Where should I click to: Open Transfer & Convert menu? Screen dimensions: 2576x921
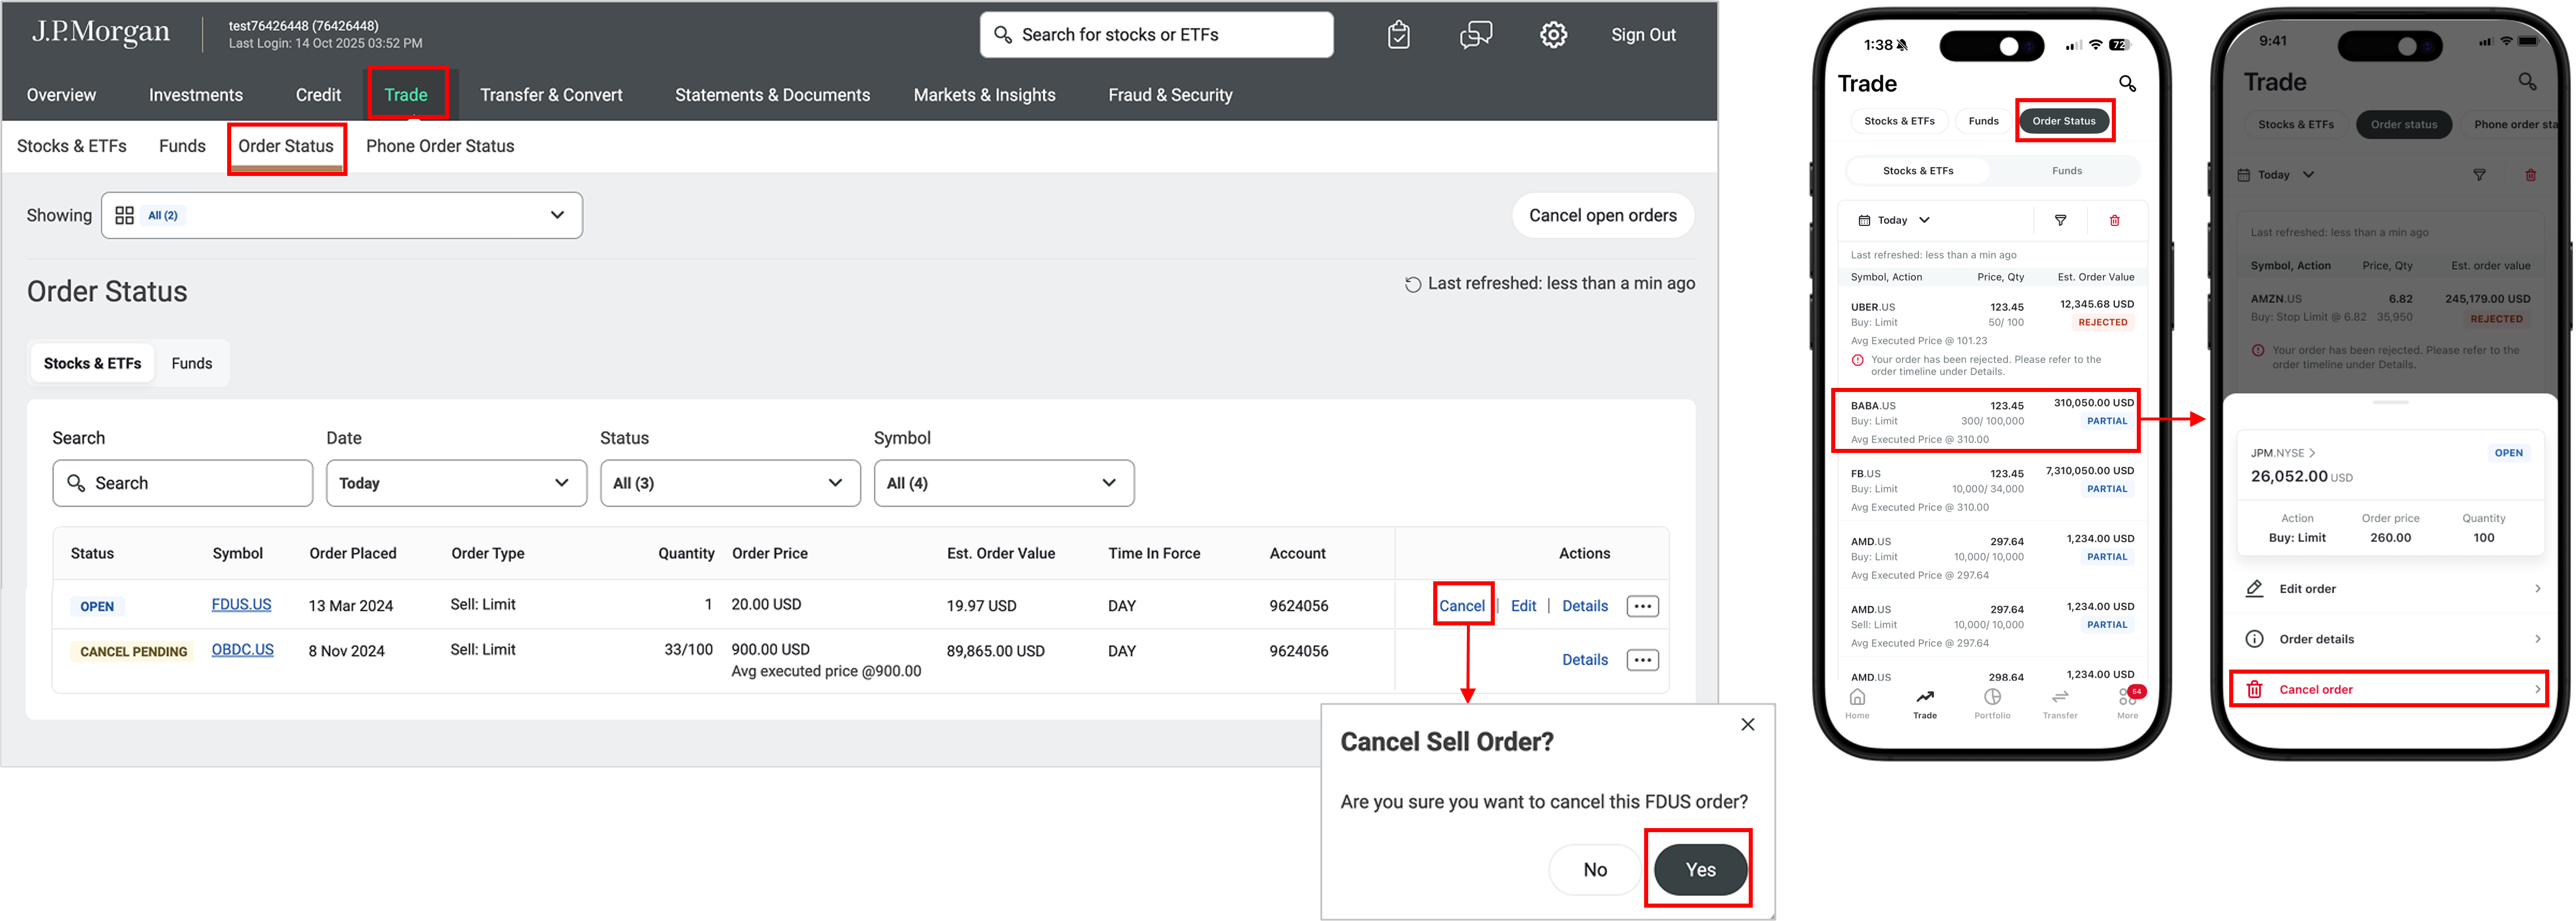(551, 95)
